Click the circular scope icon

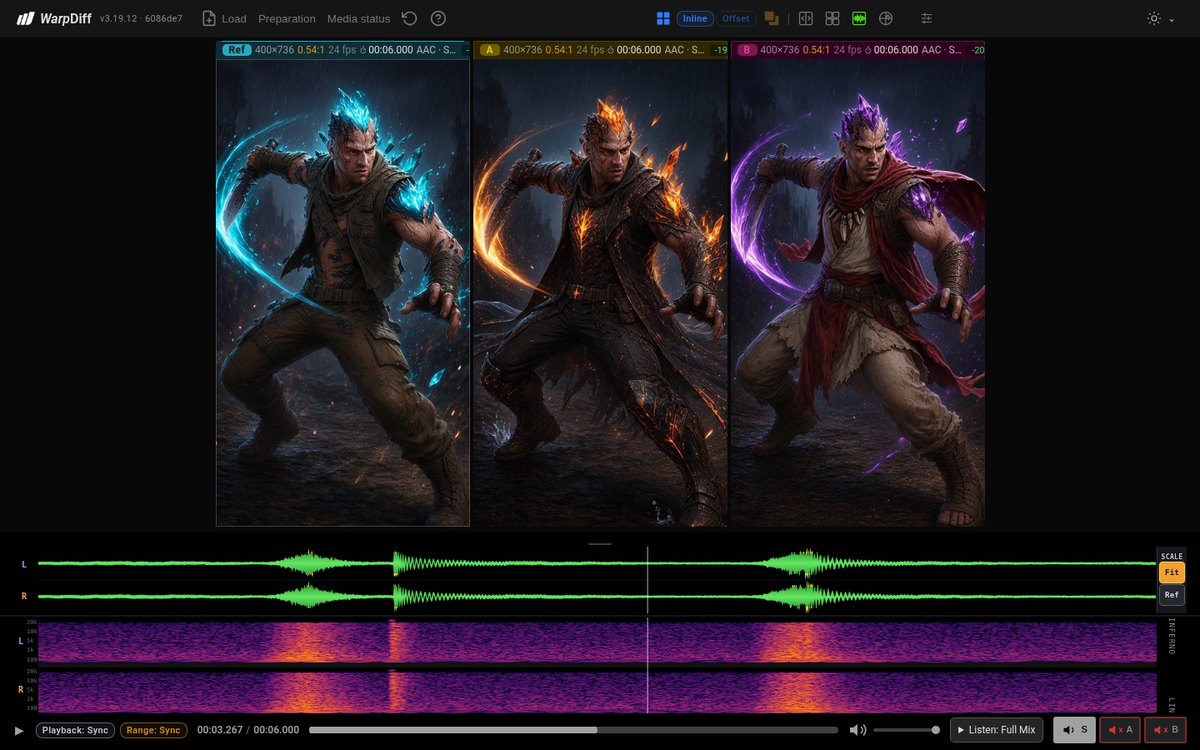click(885, 18)
